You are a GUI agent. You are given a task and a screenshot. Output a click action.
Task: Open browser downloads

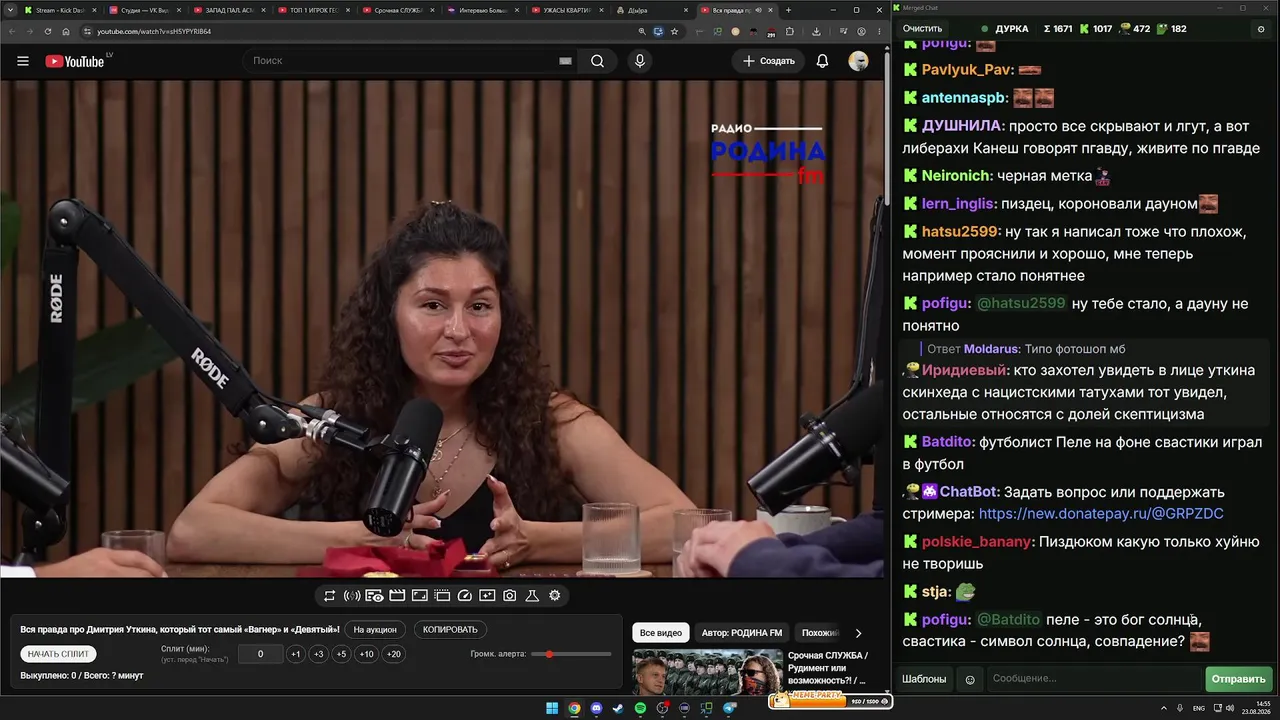817,31
